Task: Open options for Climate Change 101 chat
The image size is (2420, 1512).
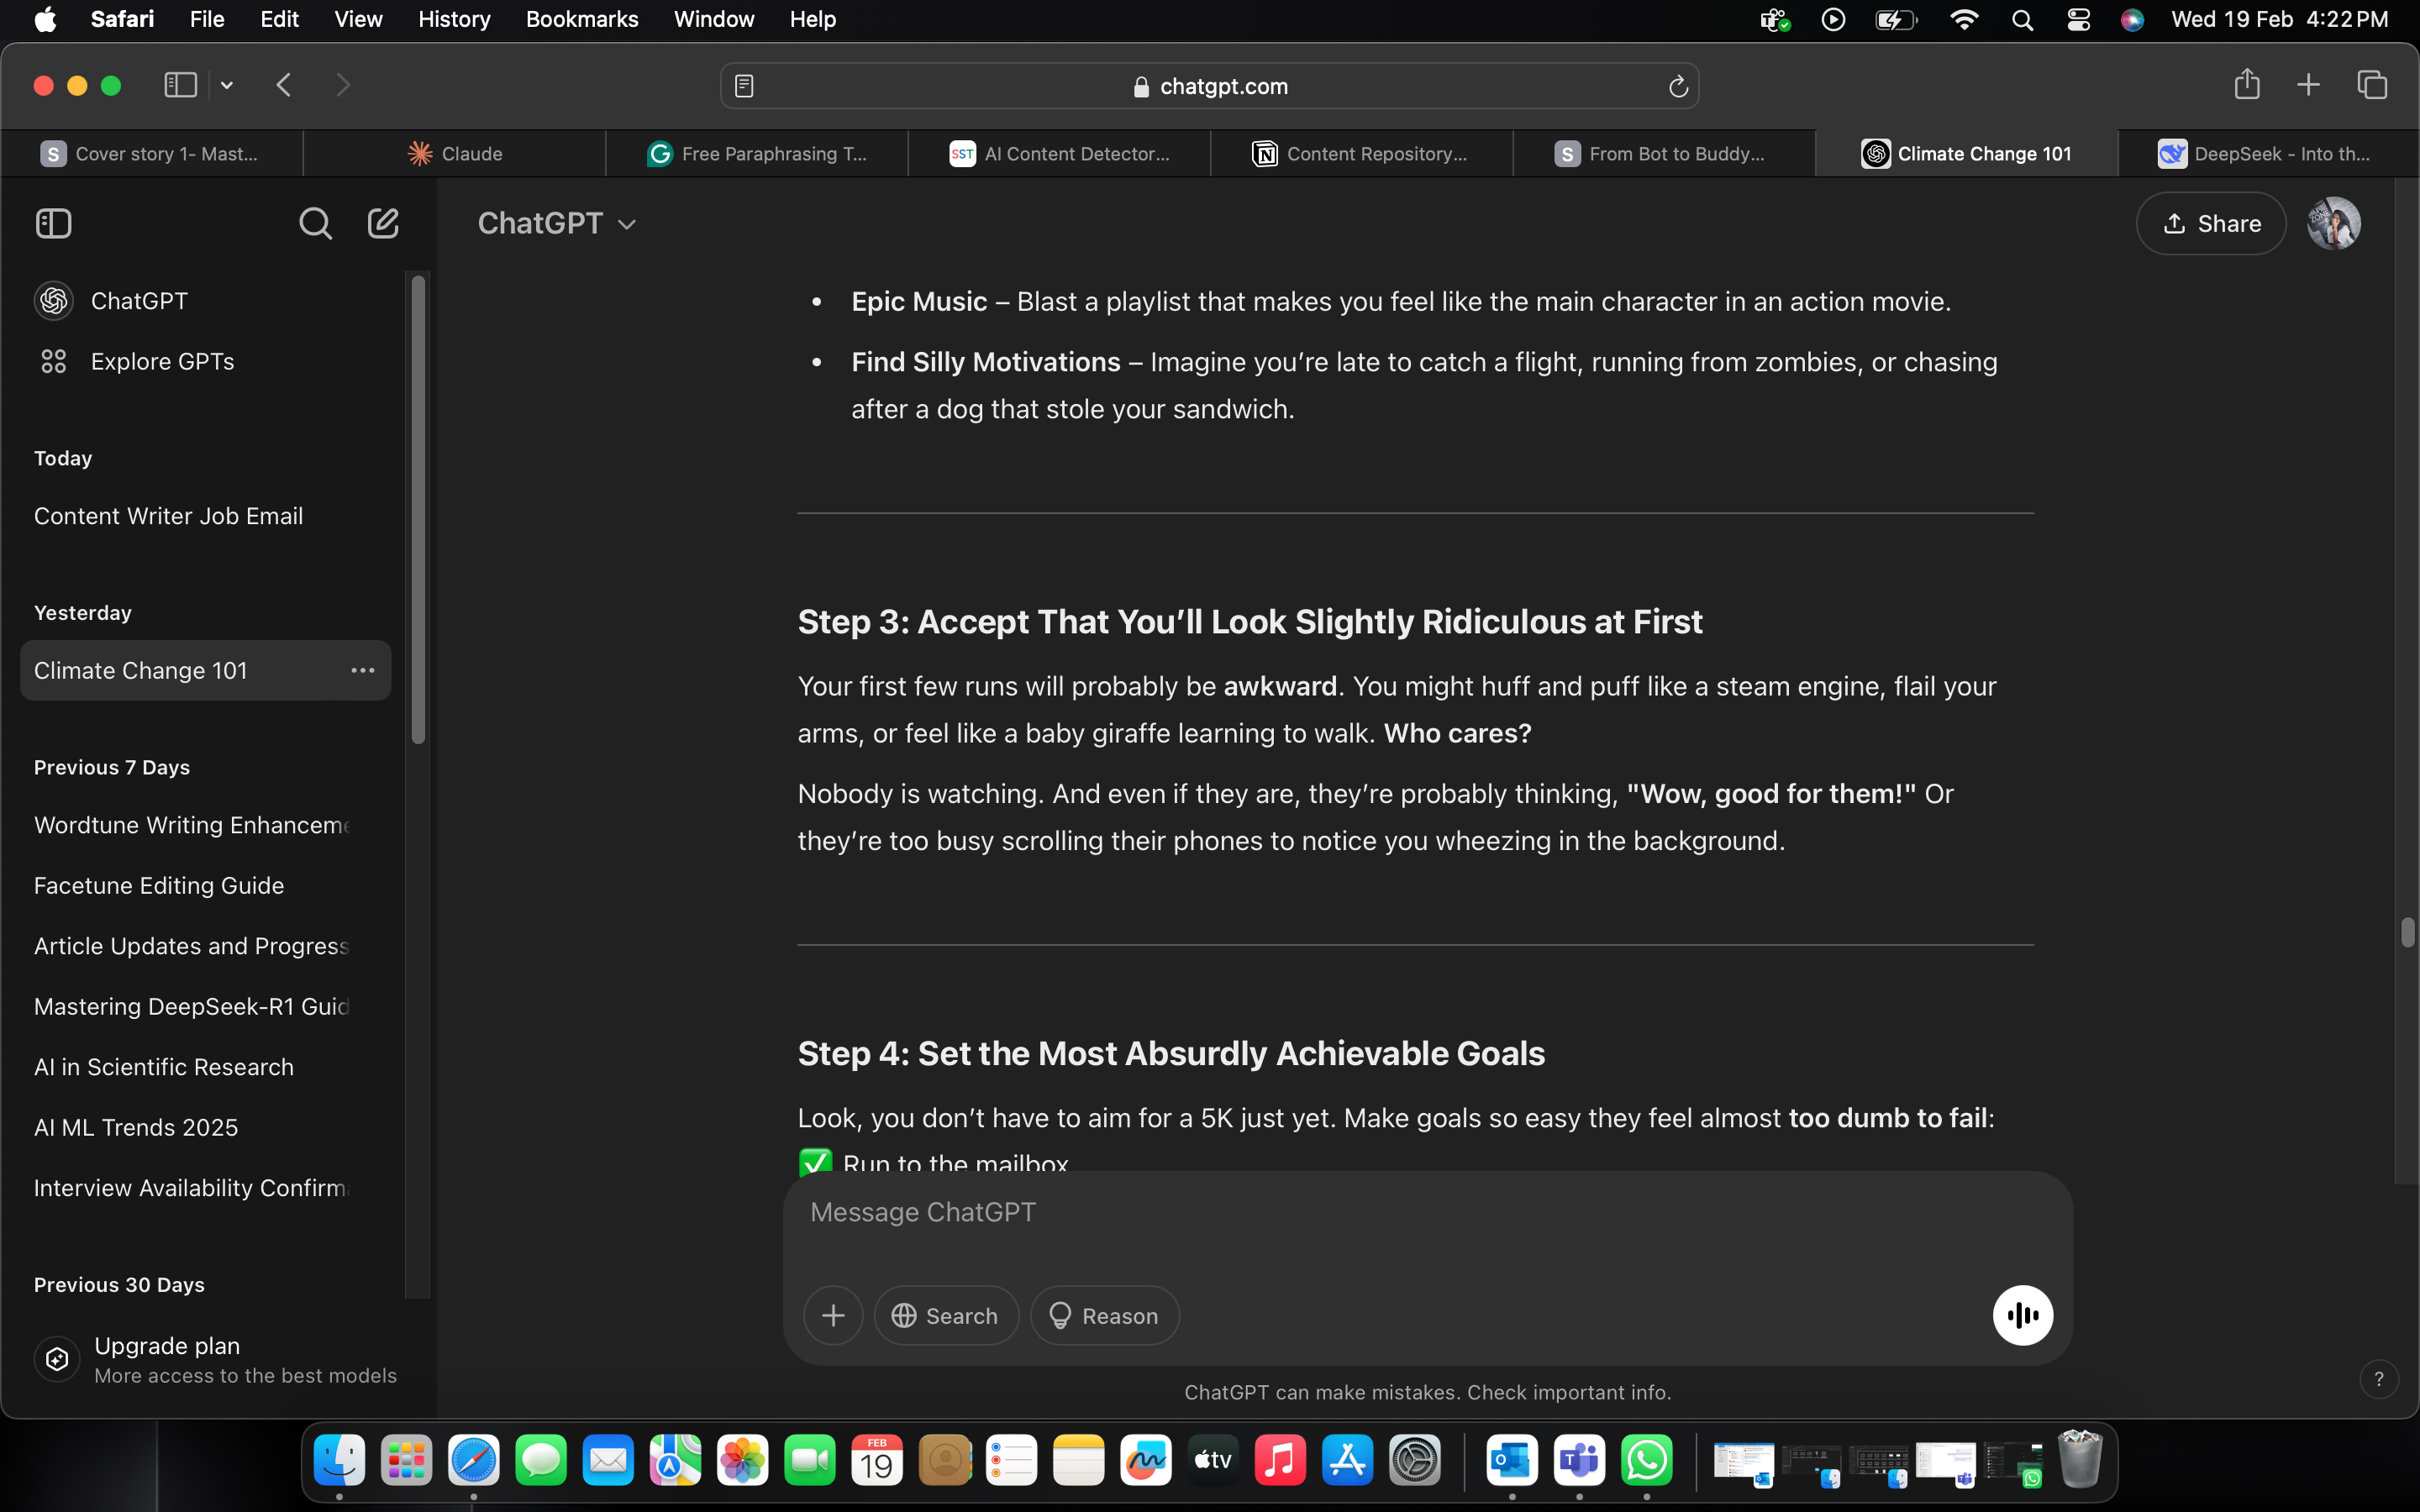Action: (362, 670)
